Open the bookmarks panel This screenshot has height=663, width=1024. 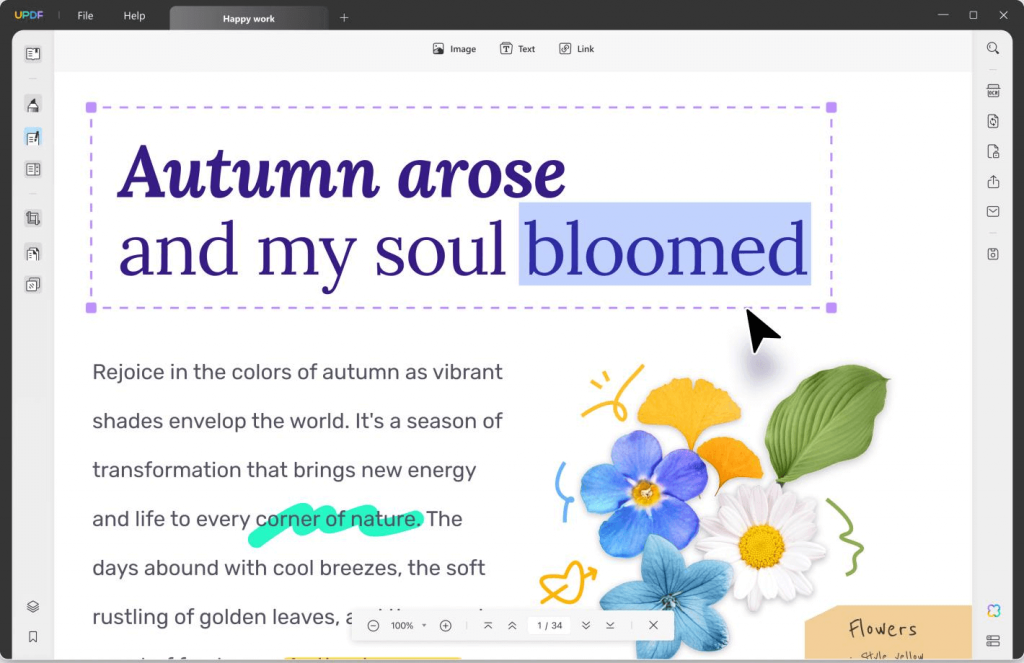click(33, 636)
